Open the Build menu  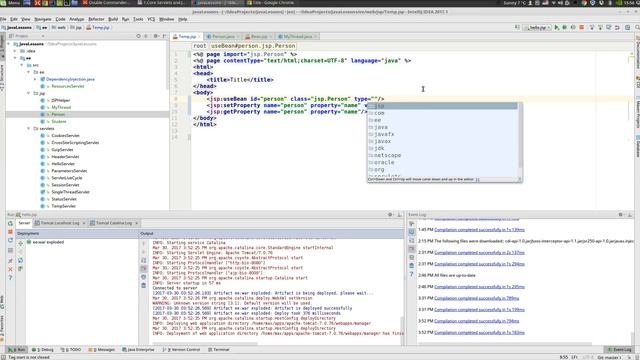(113, 19)
